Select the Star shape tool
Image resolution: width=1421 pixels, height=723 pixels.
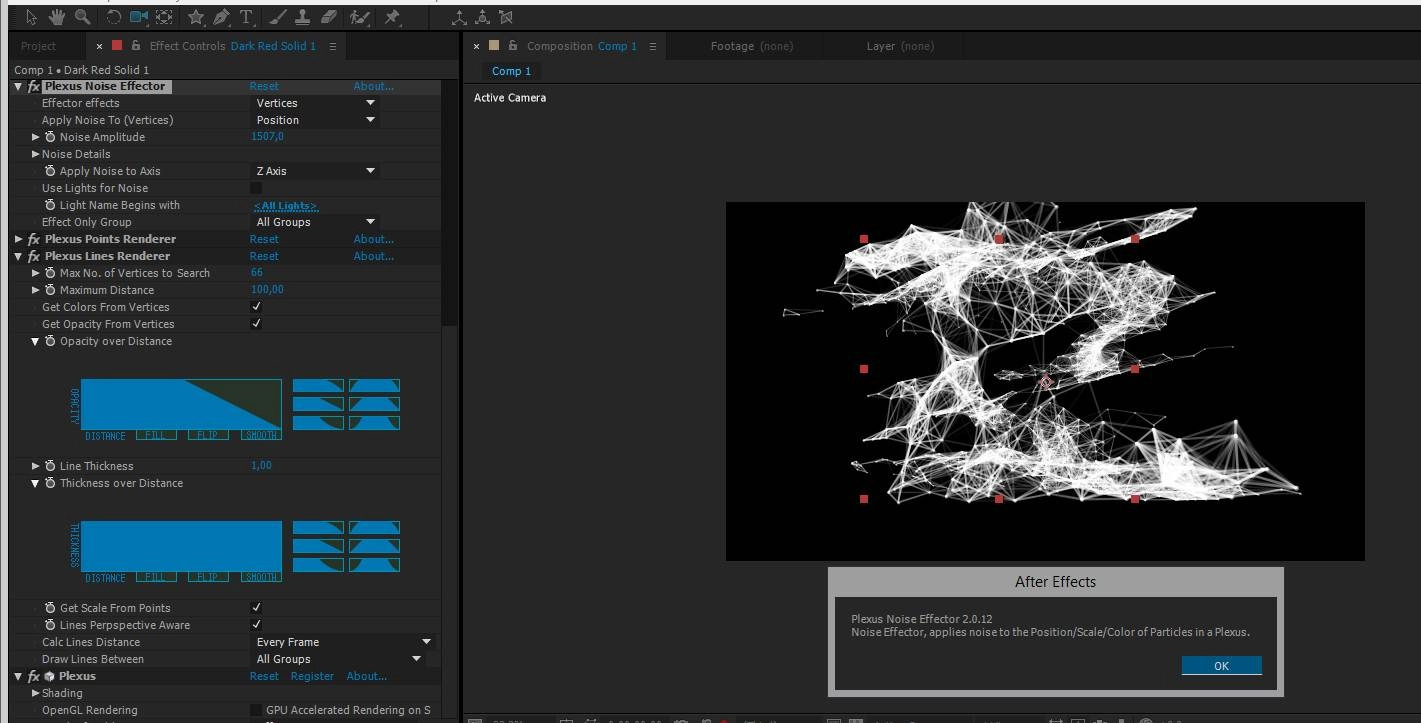[196, 17]
